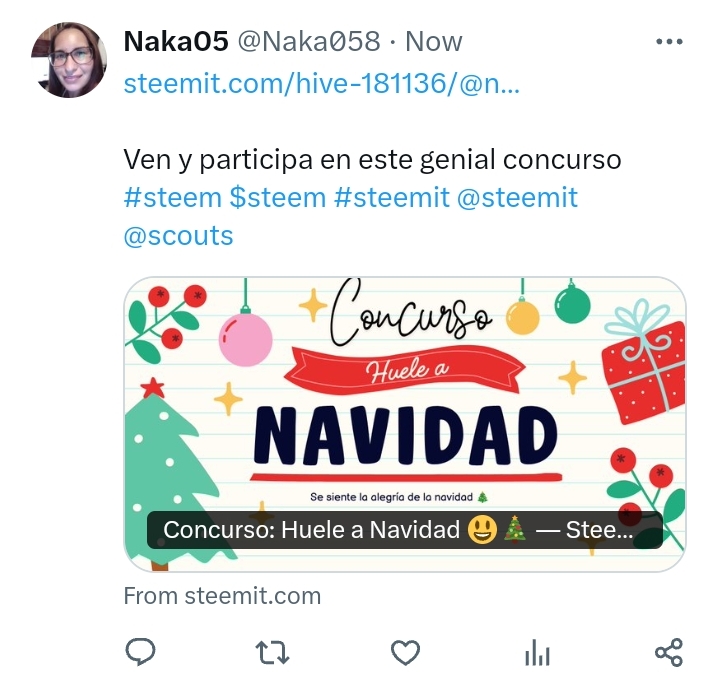Open the Navidad contest card image
This screenshot has height=686, width=719.
(405, 424)
